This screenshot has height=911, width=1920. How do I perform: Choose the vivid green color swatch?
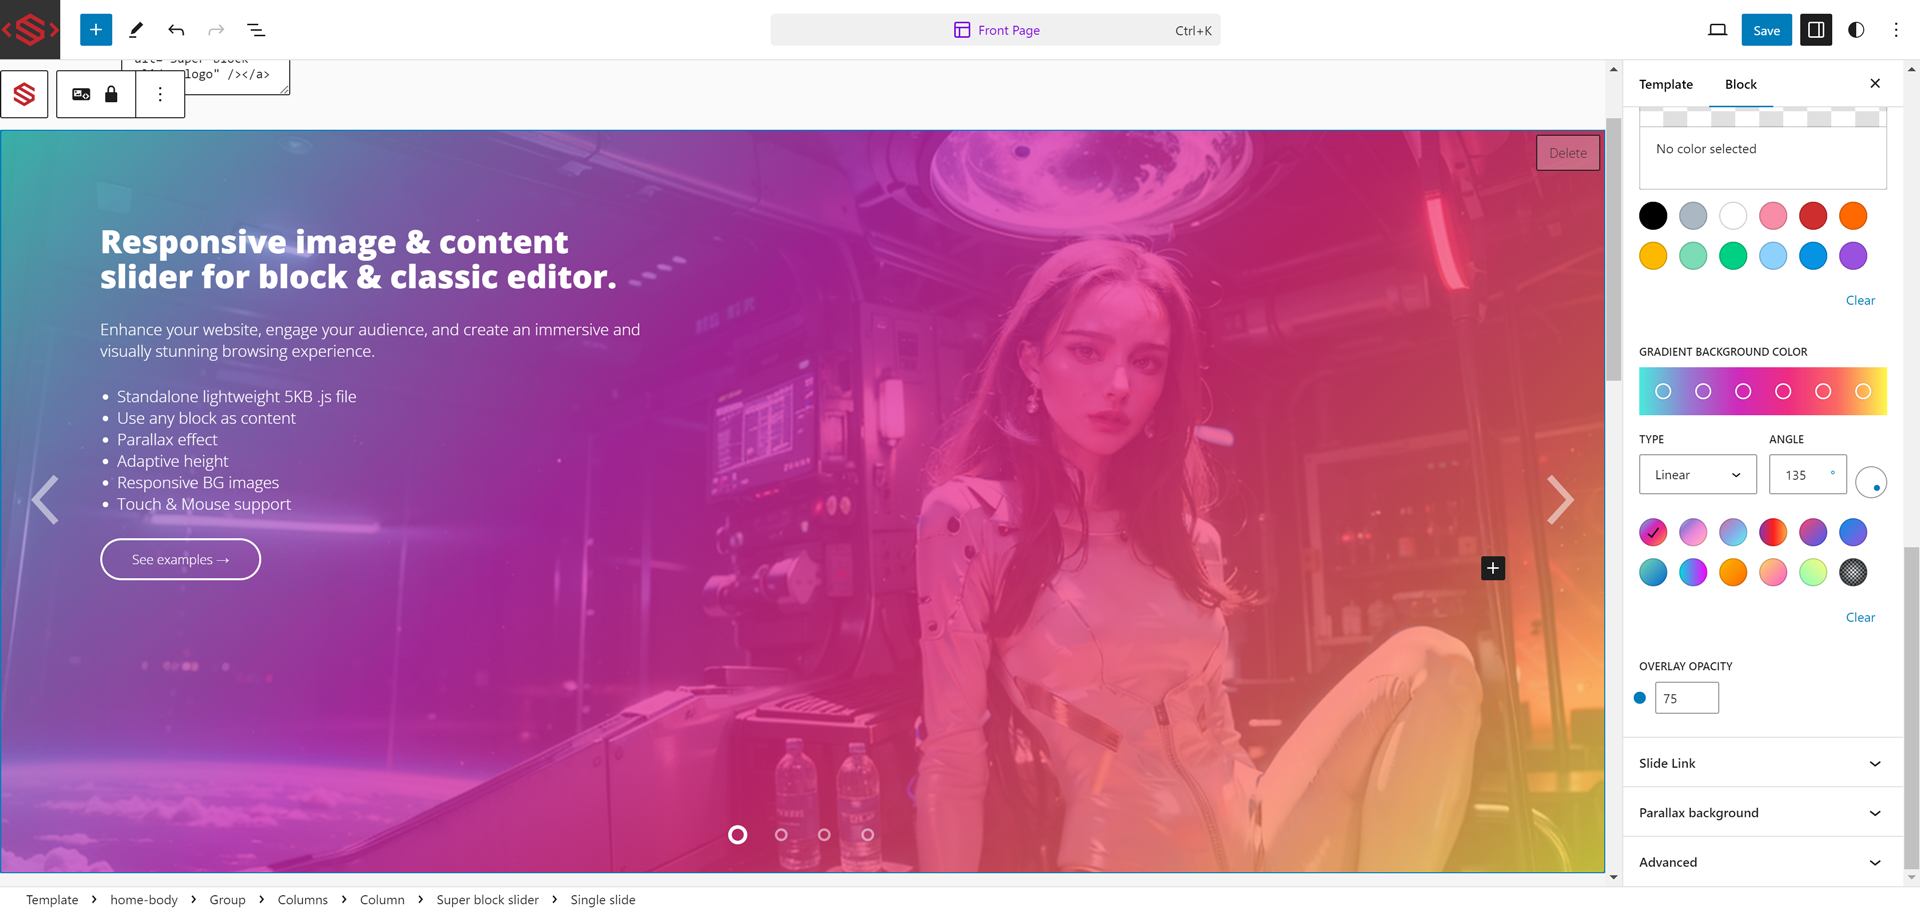[x=1733, y=256]
